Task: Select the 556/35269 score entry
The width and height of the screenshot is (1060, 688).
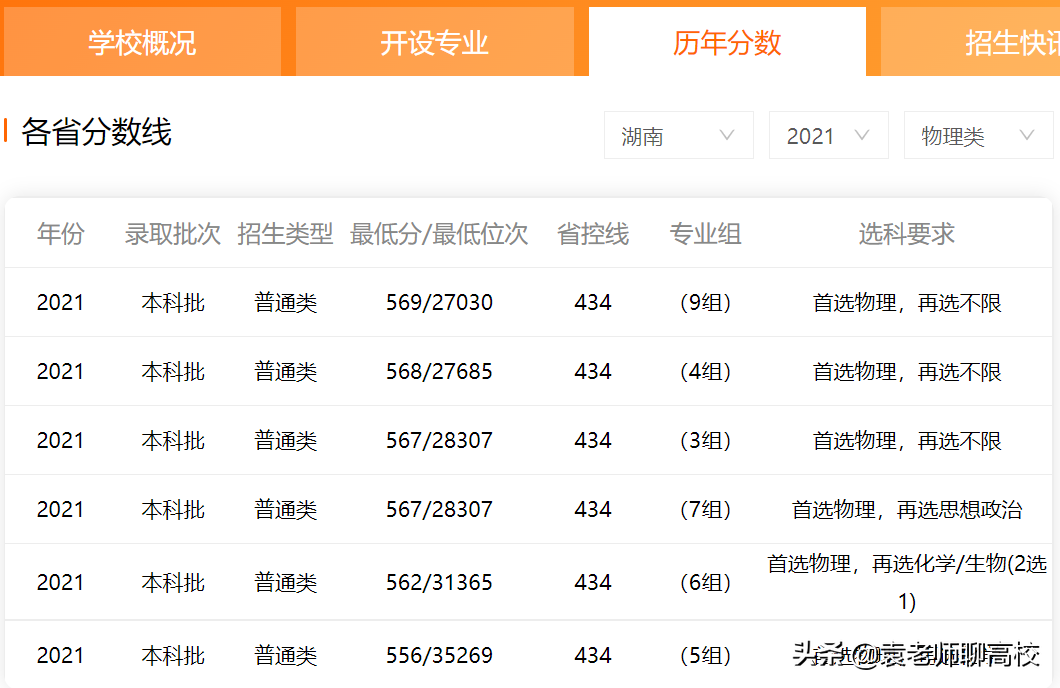Action: point(438,655)
